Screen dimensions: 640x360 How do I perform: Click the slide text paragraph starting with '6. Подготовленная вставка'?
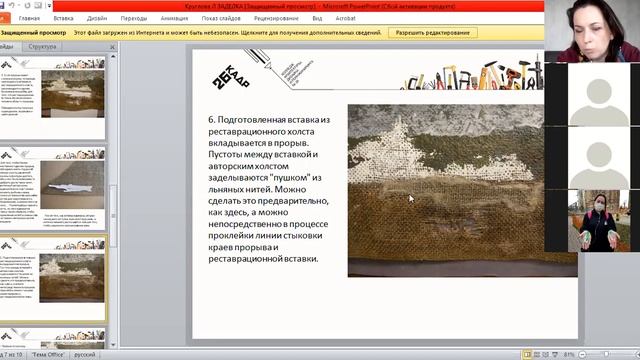pyautogui.click(x=269, y=189)
